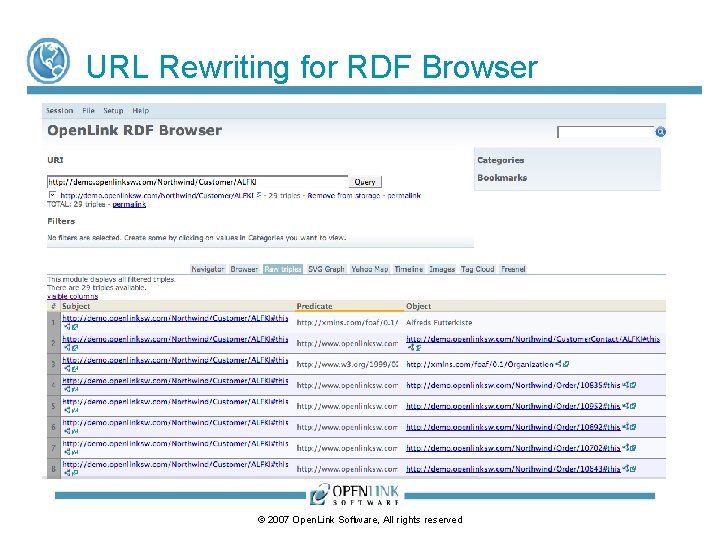720x540 pixels.
Task: Click the search box beside the magnifier
Action: click(606, 132)
